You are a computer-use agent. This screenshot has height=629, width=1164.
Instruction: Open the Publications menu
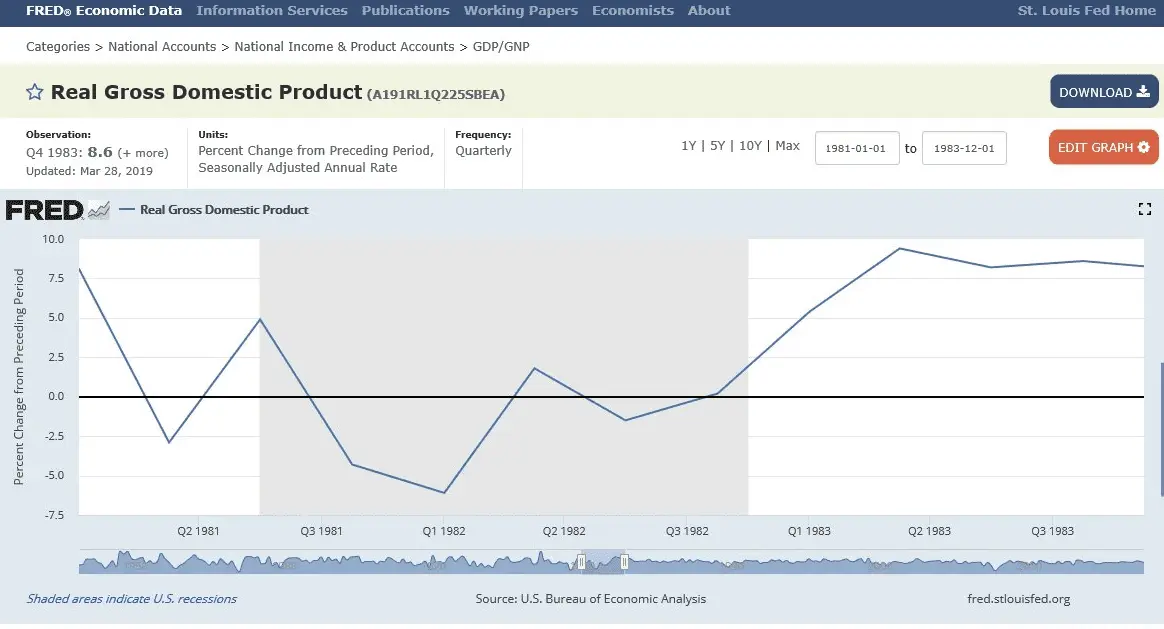pos(405,11)
